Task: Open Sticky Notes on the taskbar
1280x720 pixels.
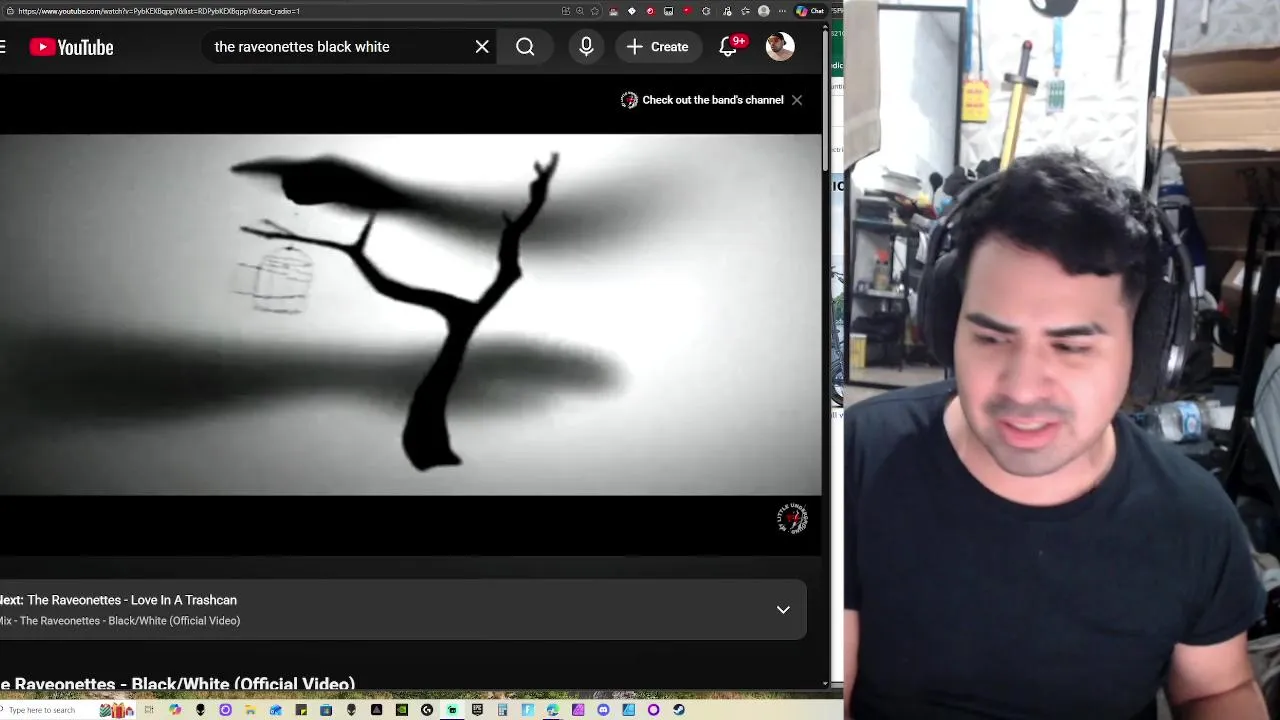Action: coord(301,710)
